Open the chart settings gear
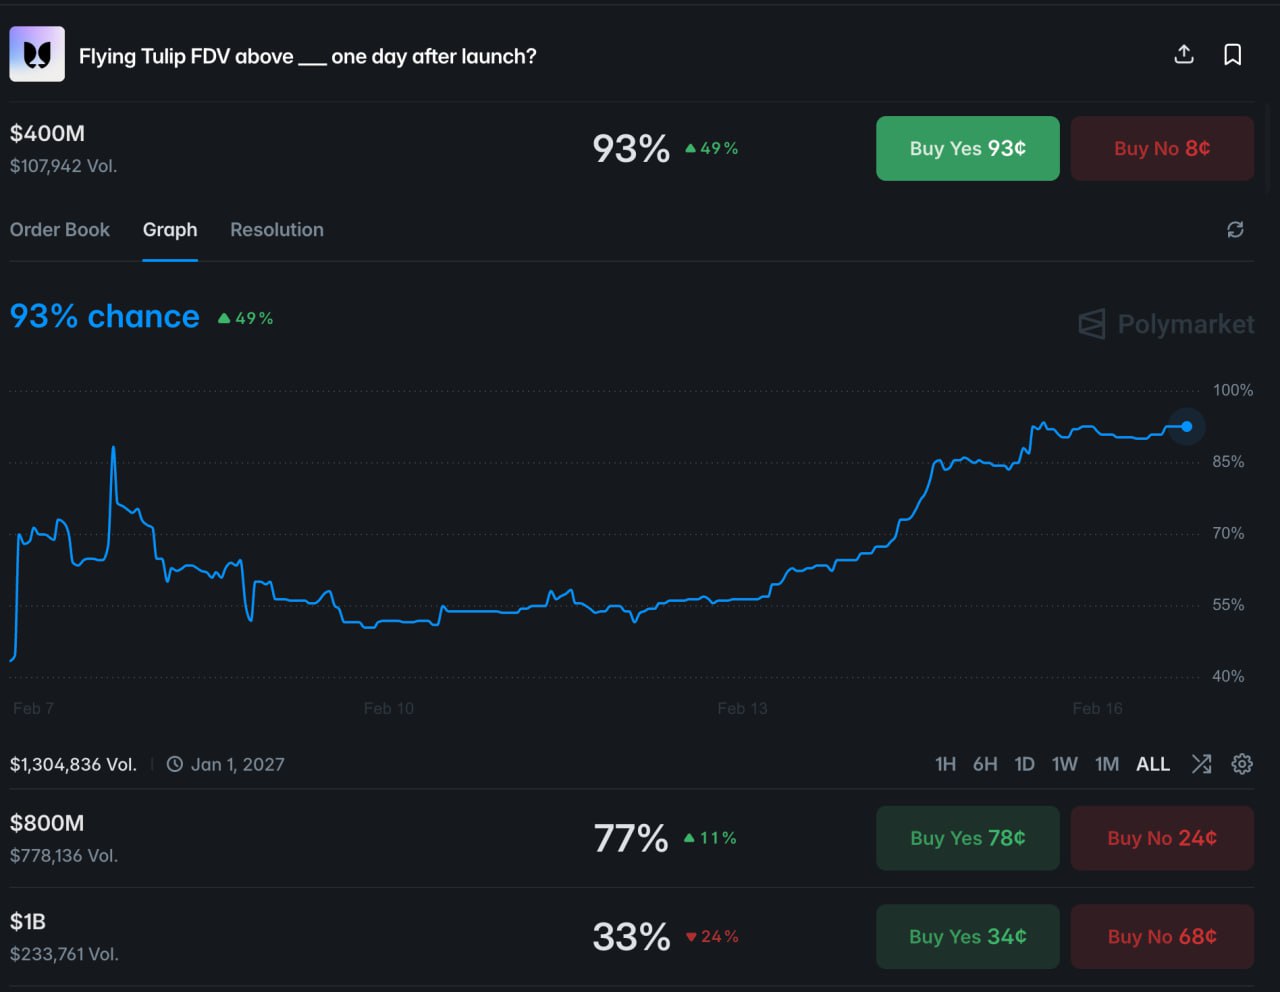1280x992 pixels. pyautogui.click(x=1242, y=764)
